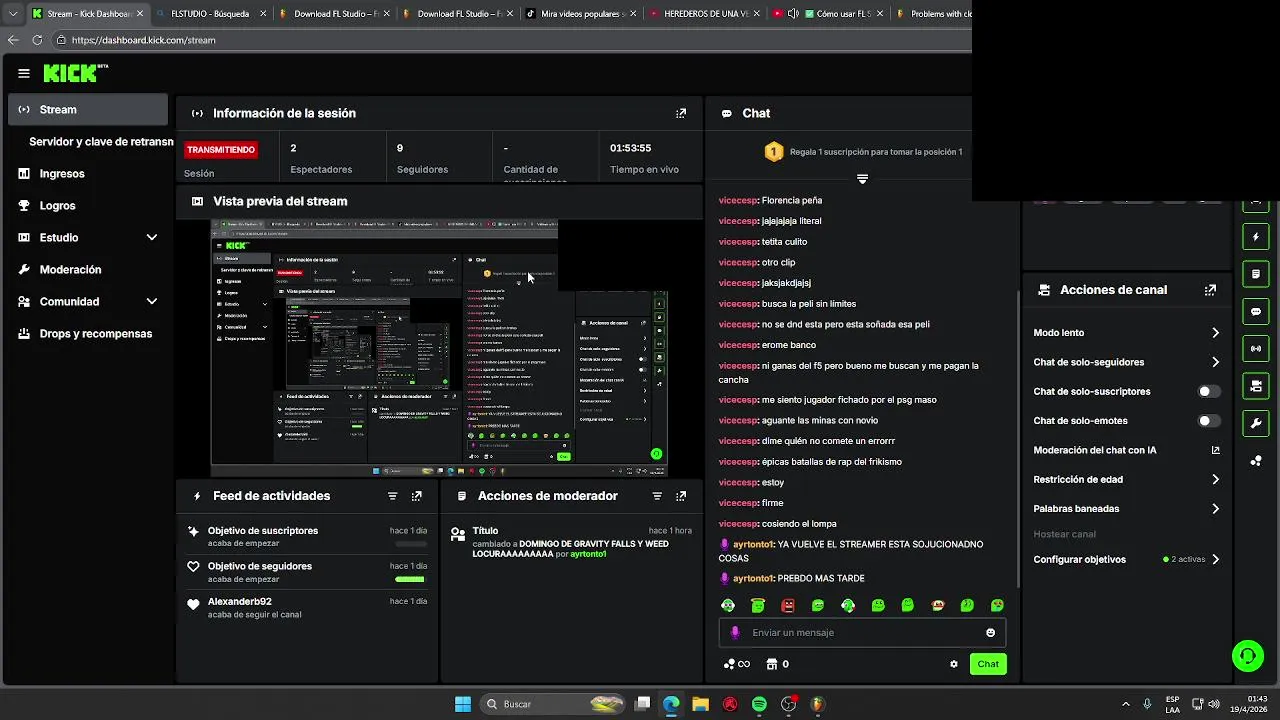The width and height of the screenshot is (1280, 720).
Task: Pop out the Información de la sesión panel
Action: 681,113
